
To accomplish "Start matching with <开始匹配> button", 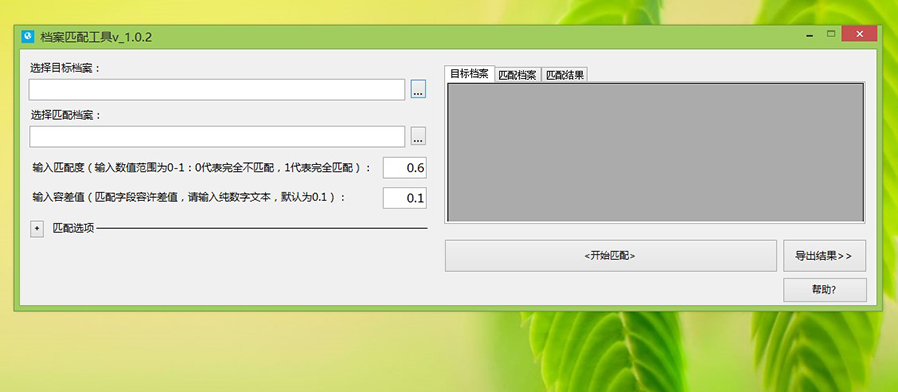I will point(611,256).
